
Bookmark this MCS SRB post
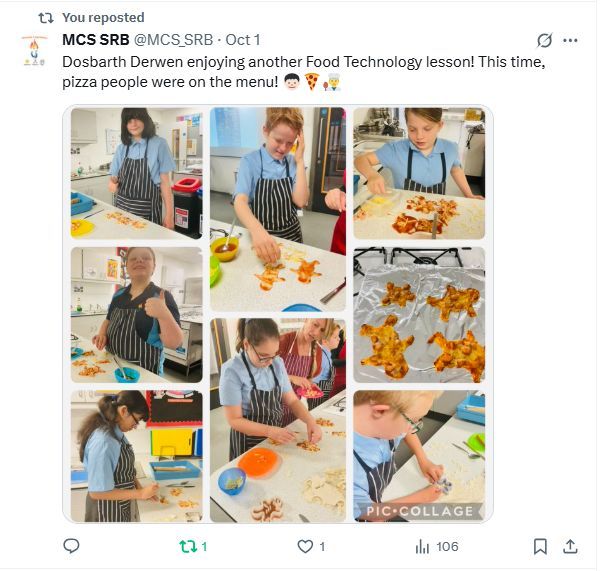click(x=540, y=546)
